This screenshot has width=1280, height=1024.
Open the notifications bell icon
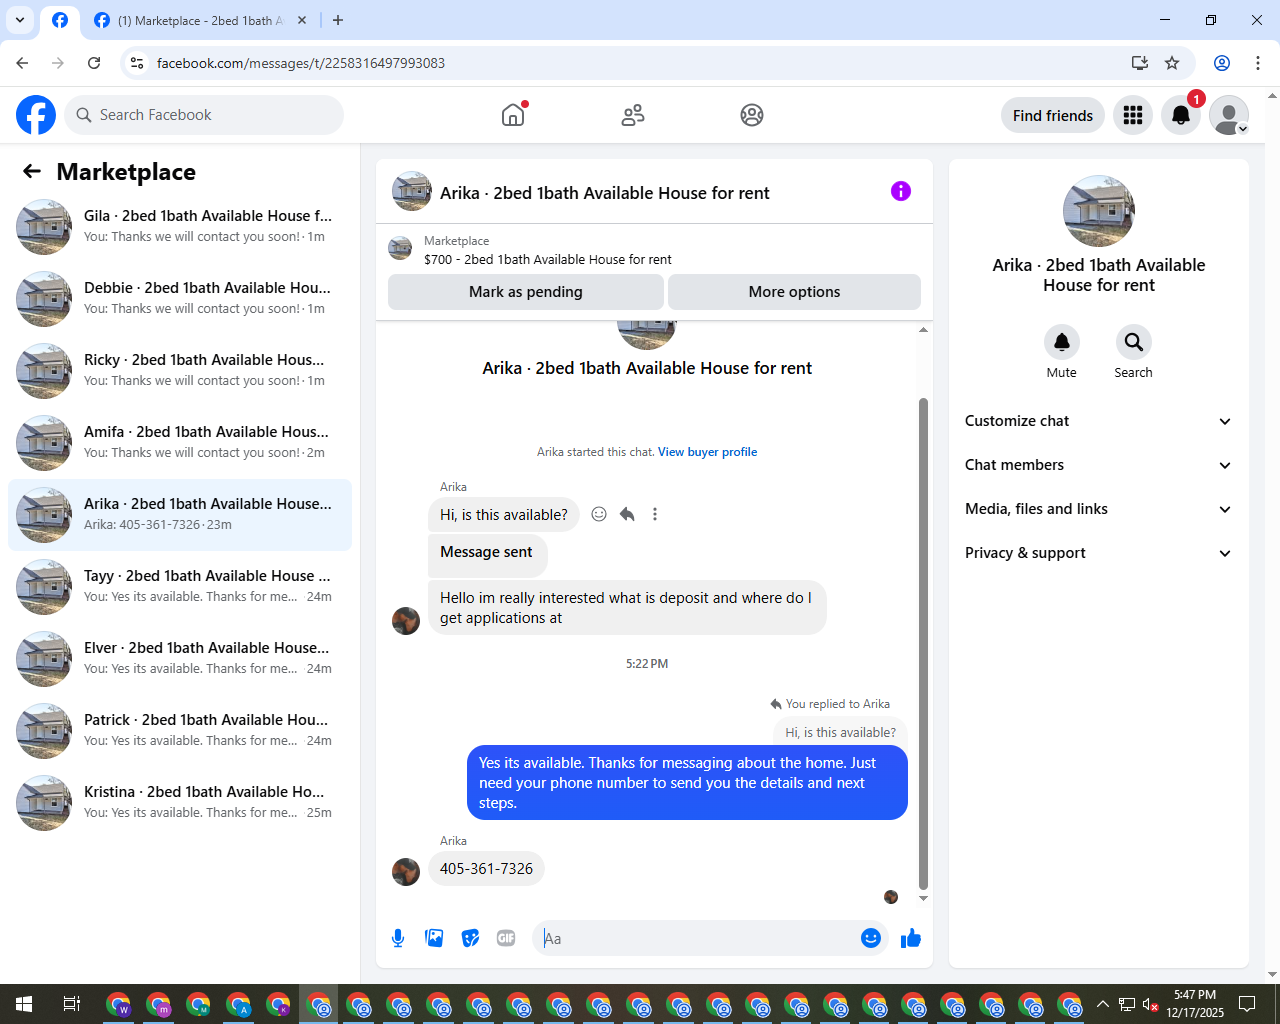[x=1181, y=115]
